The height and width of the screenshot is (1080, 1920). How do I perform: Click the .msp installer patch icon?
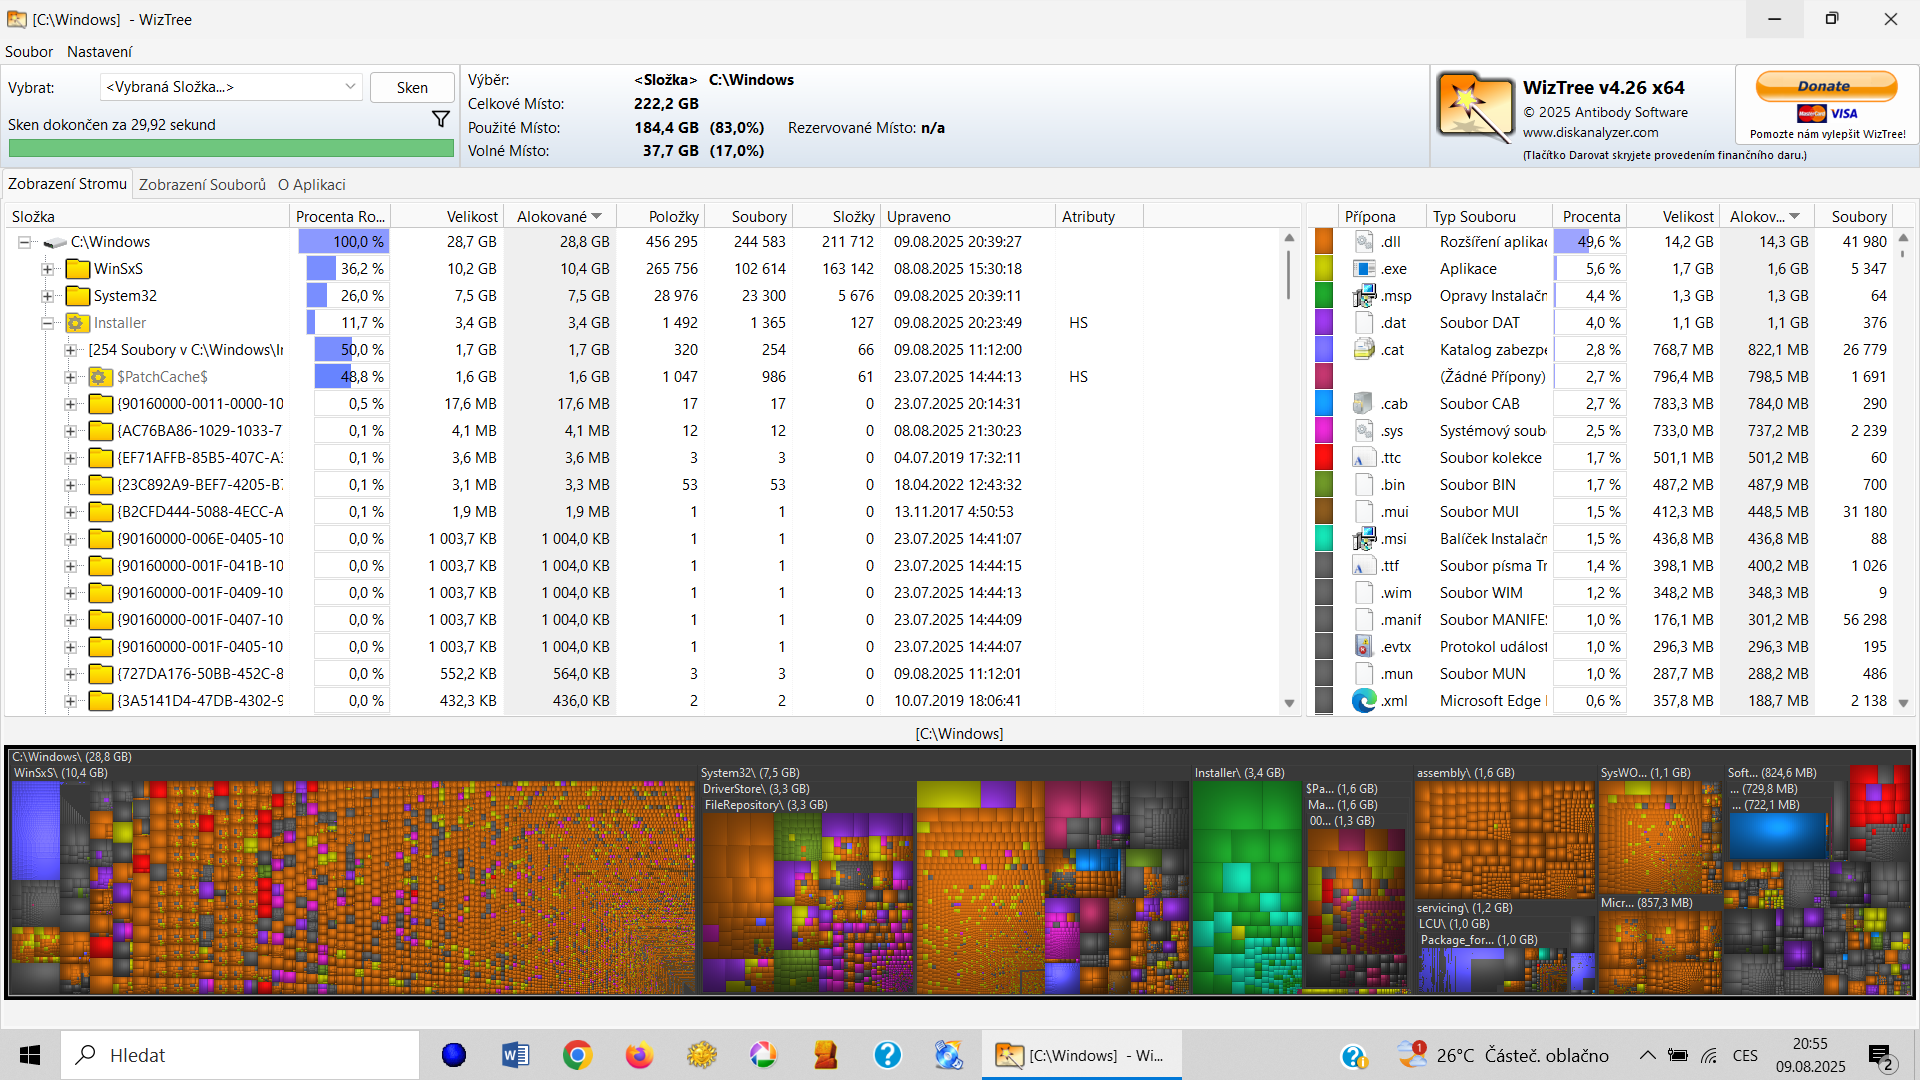point(1364,296)
